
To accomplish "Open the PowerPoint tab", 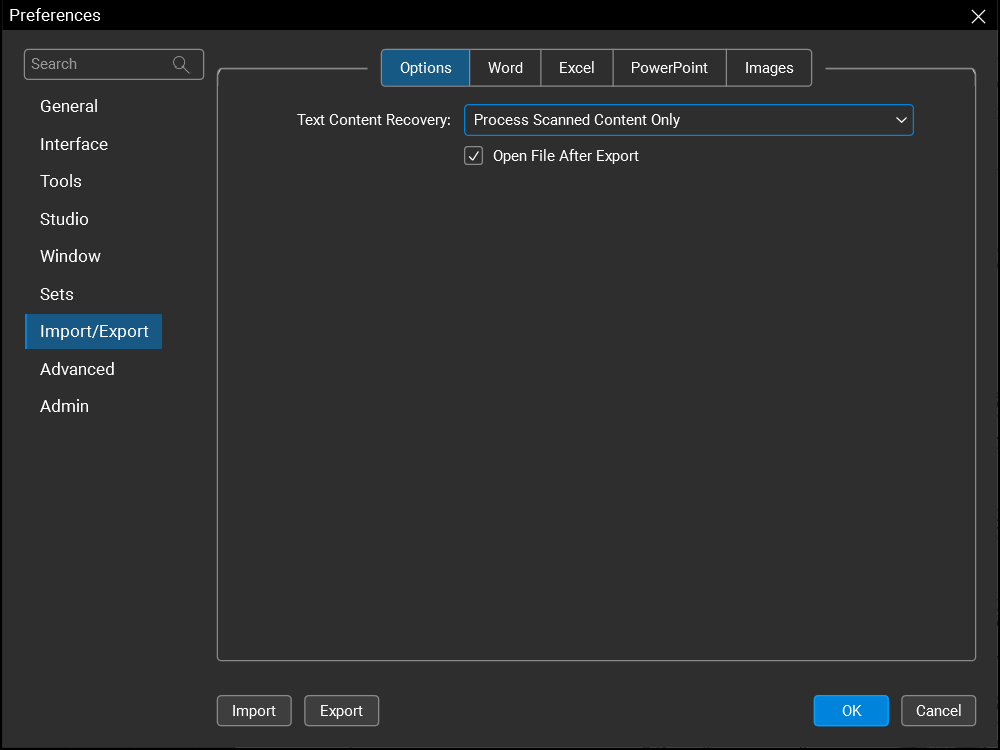I will (x=669, y=68).
